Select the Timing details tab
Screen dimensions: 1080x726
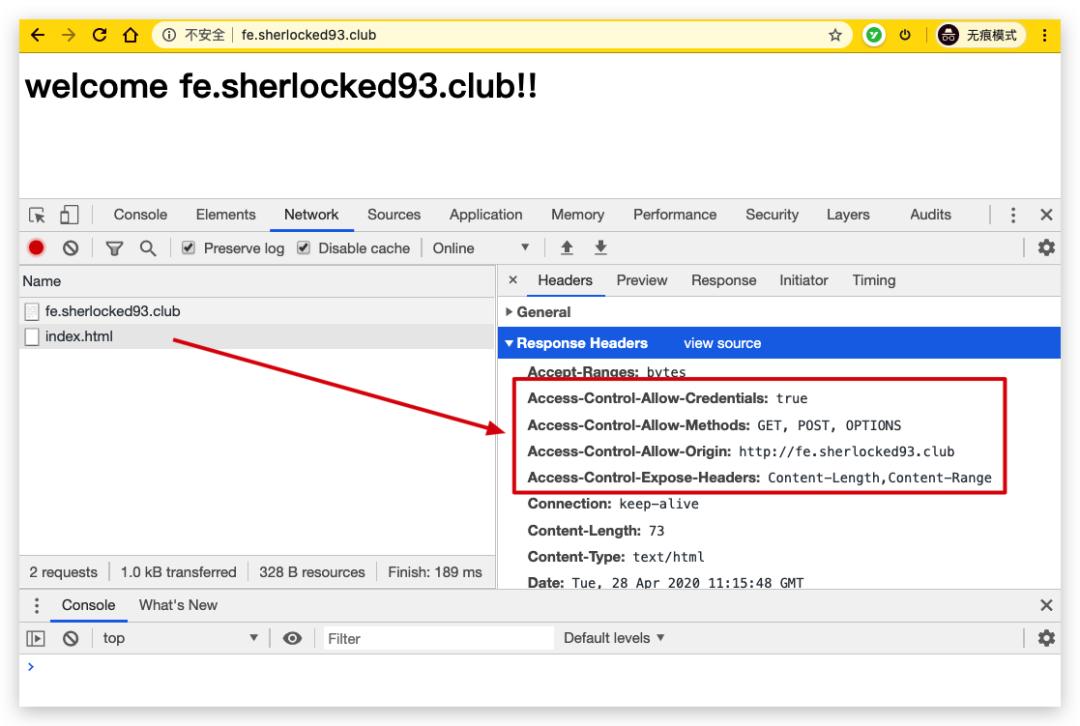coord(874,280)
